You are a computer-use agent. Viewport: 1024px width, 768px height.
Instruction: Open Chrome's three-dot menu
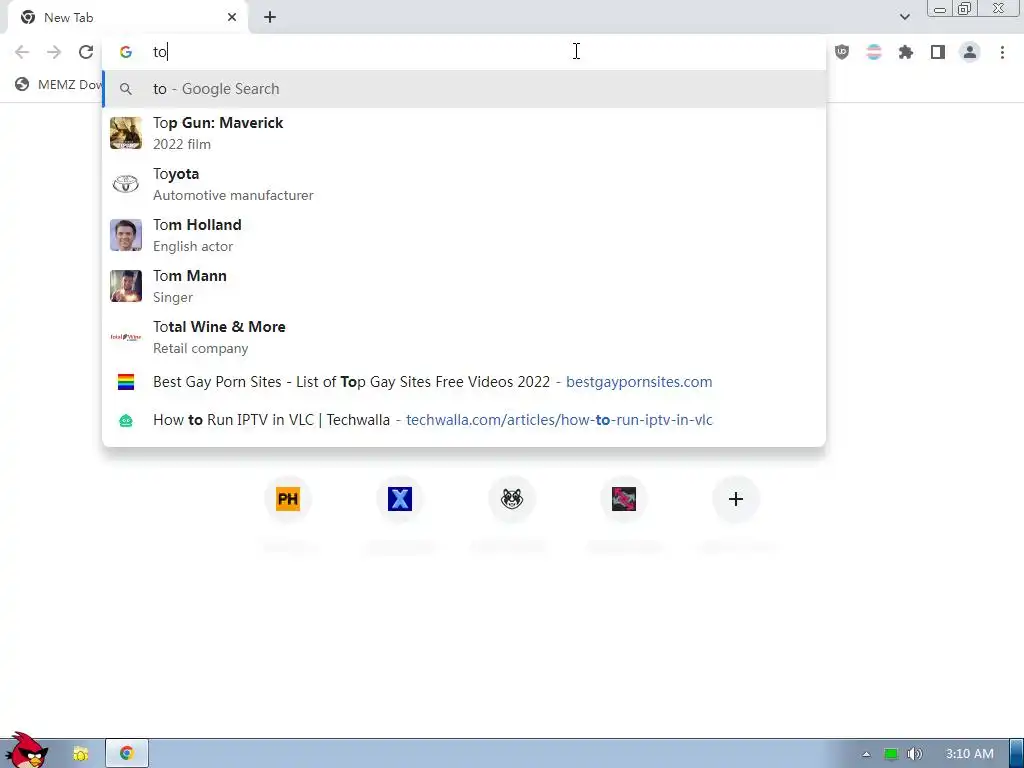coord(1002,52)
